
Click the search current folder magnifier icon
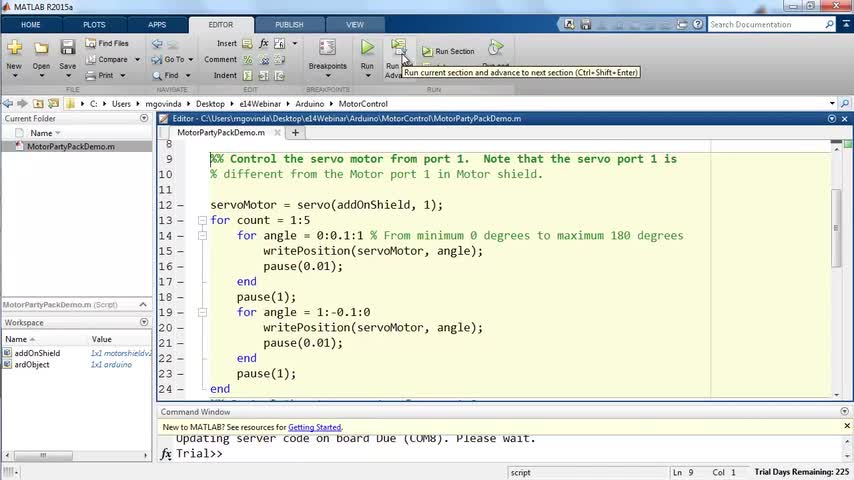pos(845,104)
